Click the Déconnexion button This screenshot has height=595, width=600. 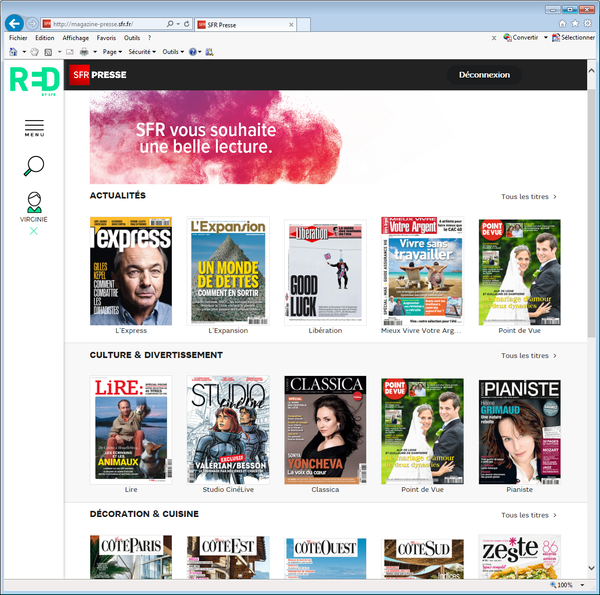pos(484,75)
